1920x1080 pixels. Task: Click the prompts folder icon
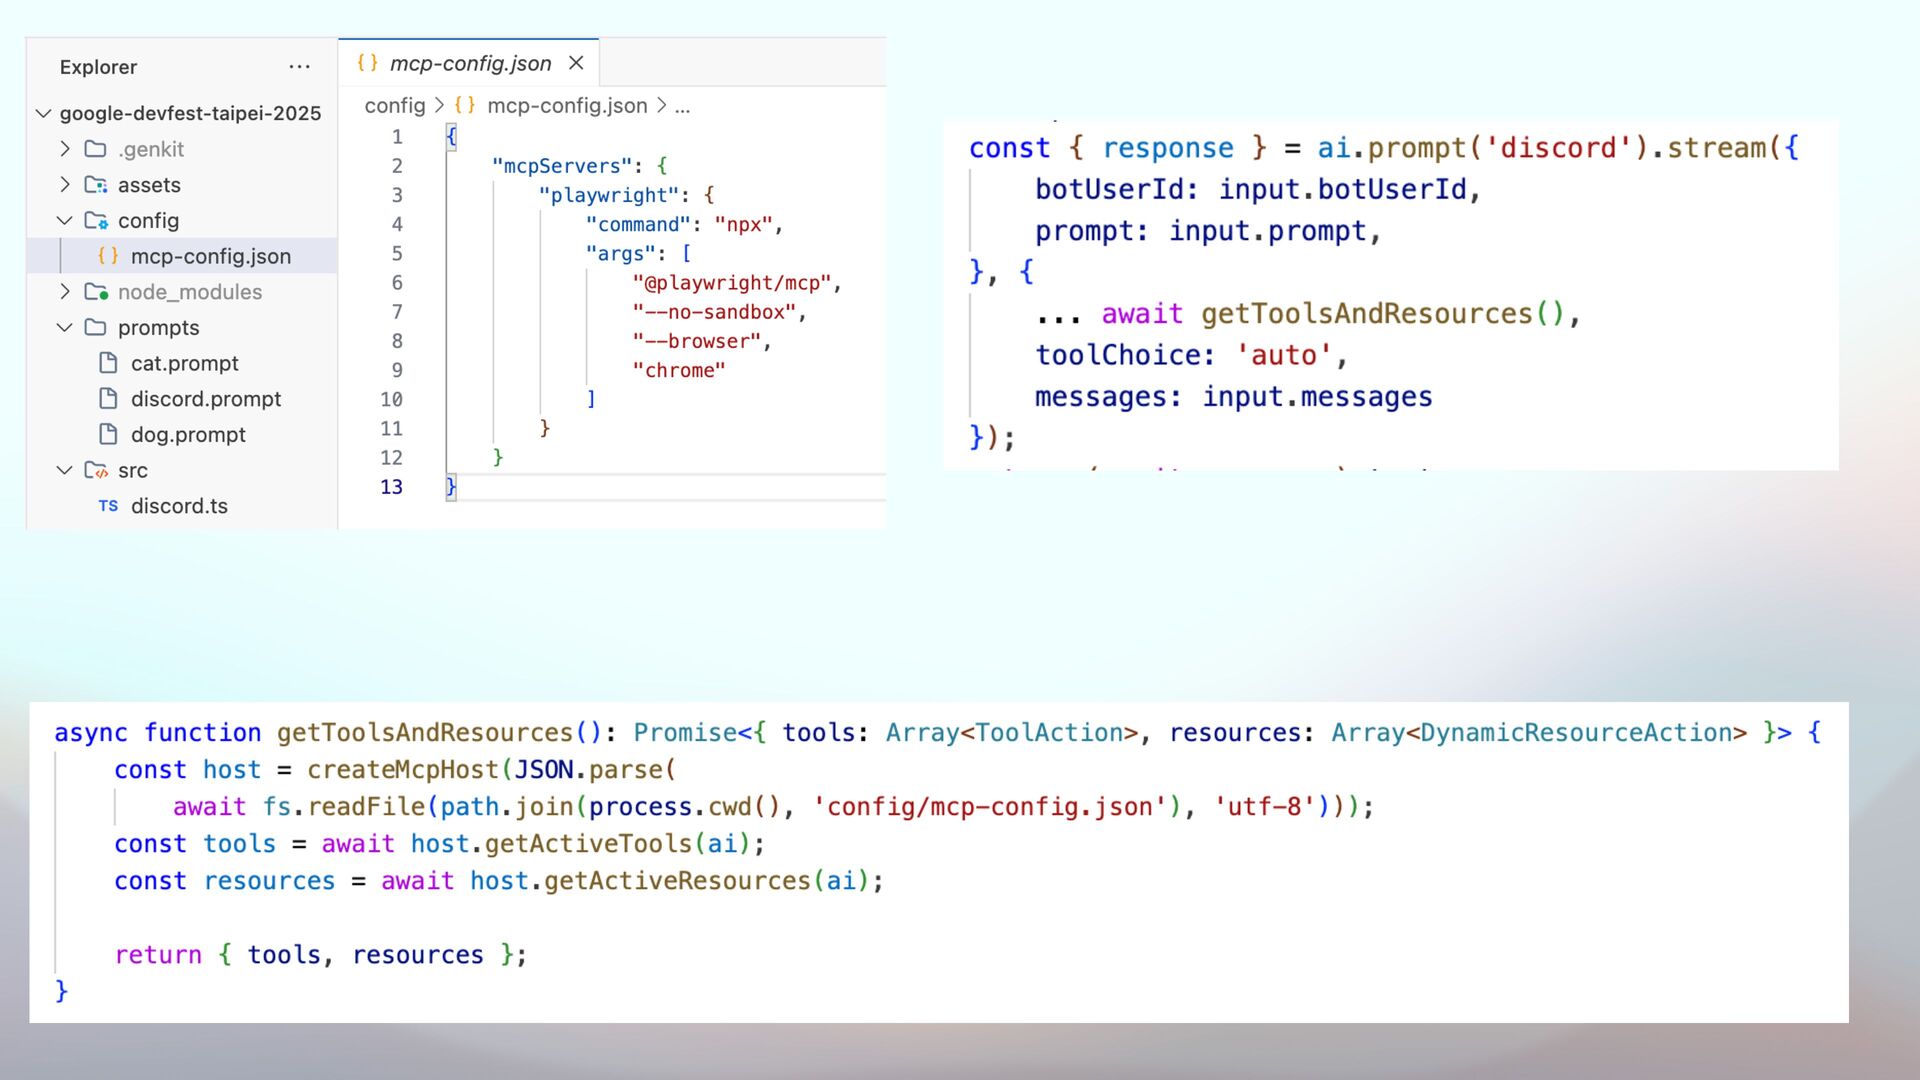click(96, 328)
